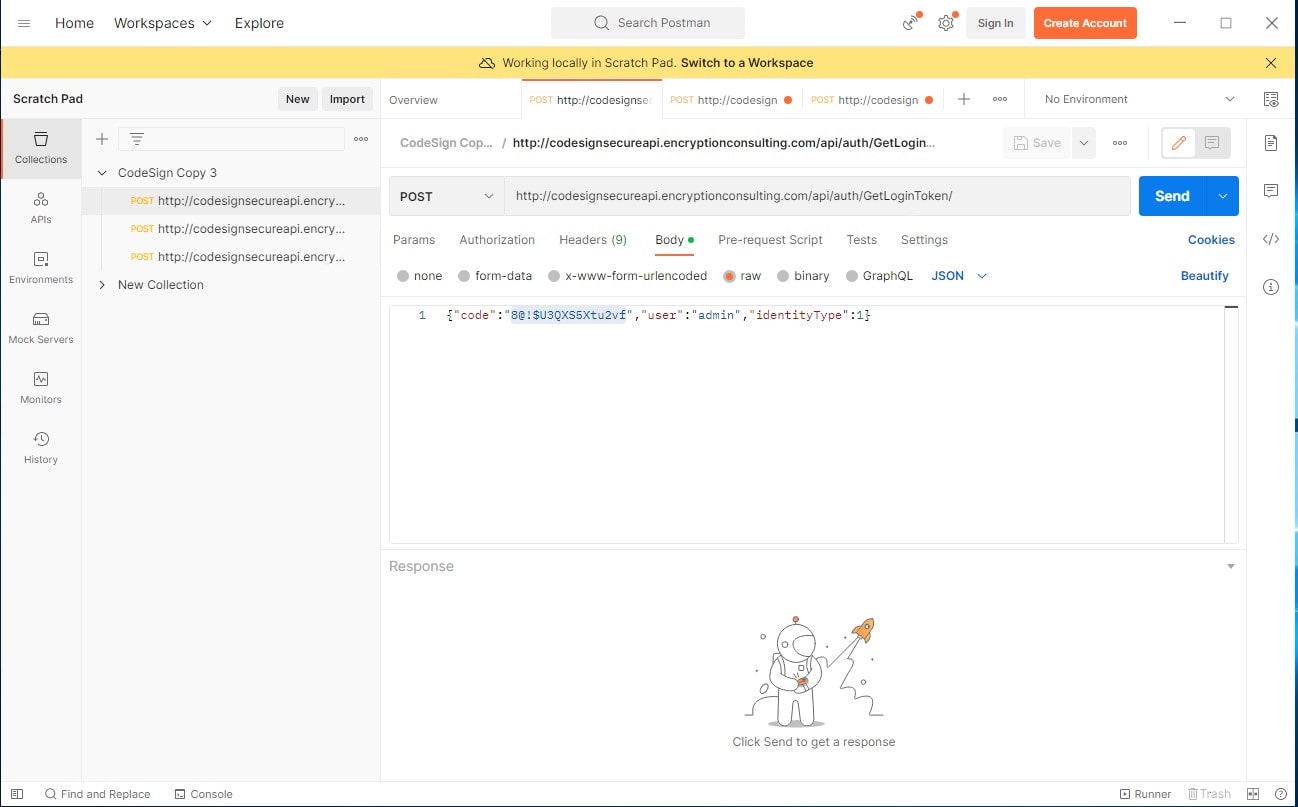Open the request info icon in right sidebar
Screen dimensions: 1298x807
[x=1271, y=287]
